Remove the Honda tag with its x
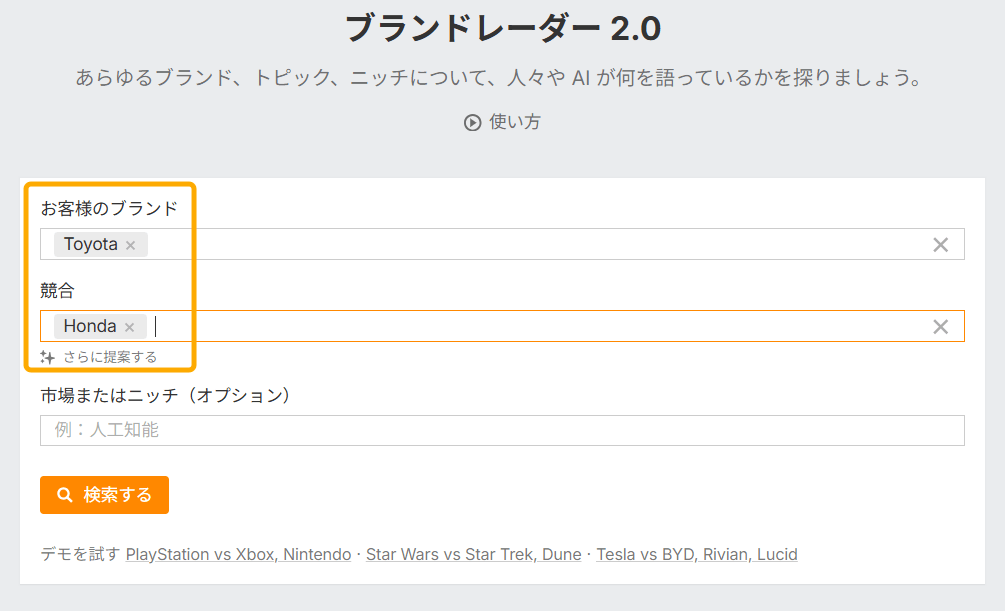1005x611 pixels. 129,327
